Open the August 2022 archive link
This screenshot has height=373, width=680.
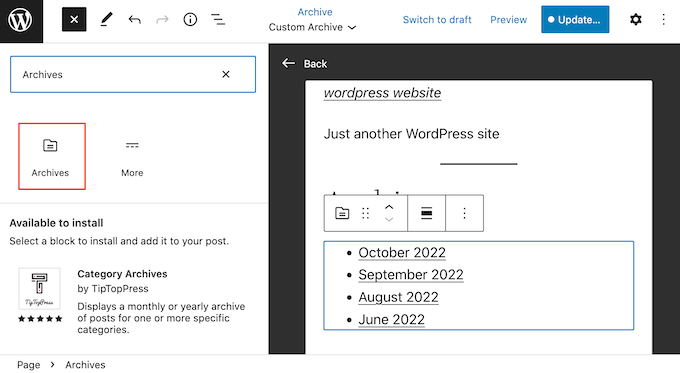click(398, 297)
